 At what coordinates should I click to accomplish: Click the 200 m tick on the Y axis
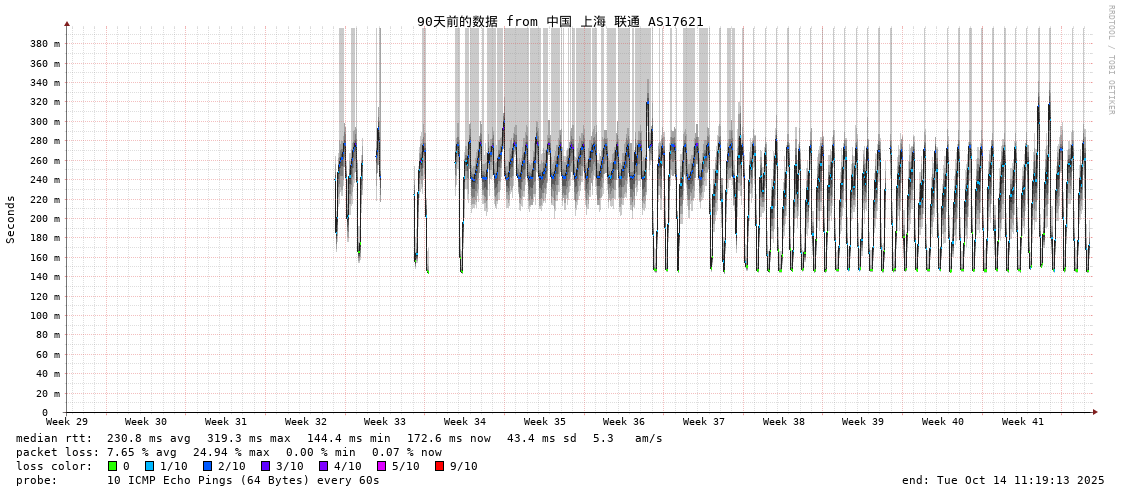tap(45, 218)
